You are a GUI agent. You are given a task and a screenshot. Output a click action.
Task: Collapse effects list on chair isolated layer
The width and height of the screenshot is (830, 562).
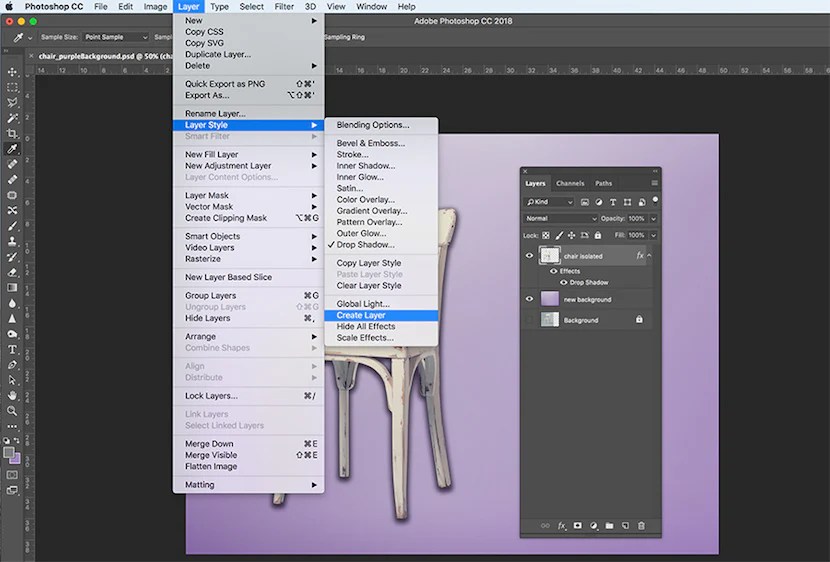(x=649, y=256)
